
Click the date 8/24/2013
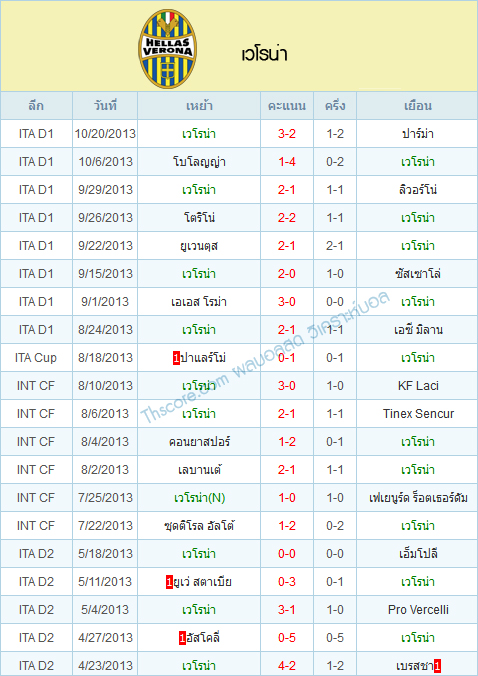[x=105, y=330]
